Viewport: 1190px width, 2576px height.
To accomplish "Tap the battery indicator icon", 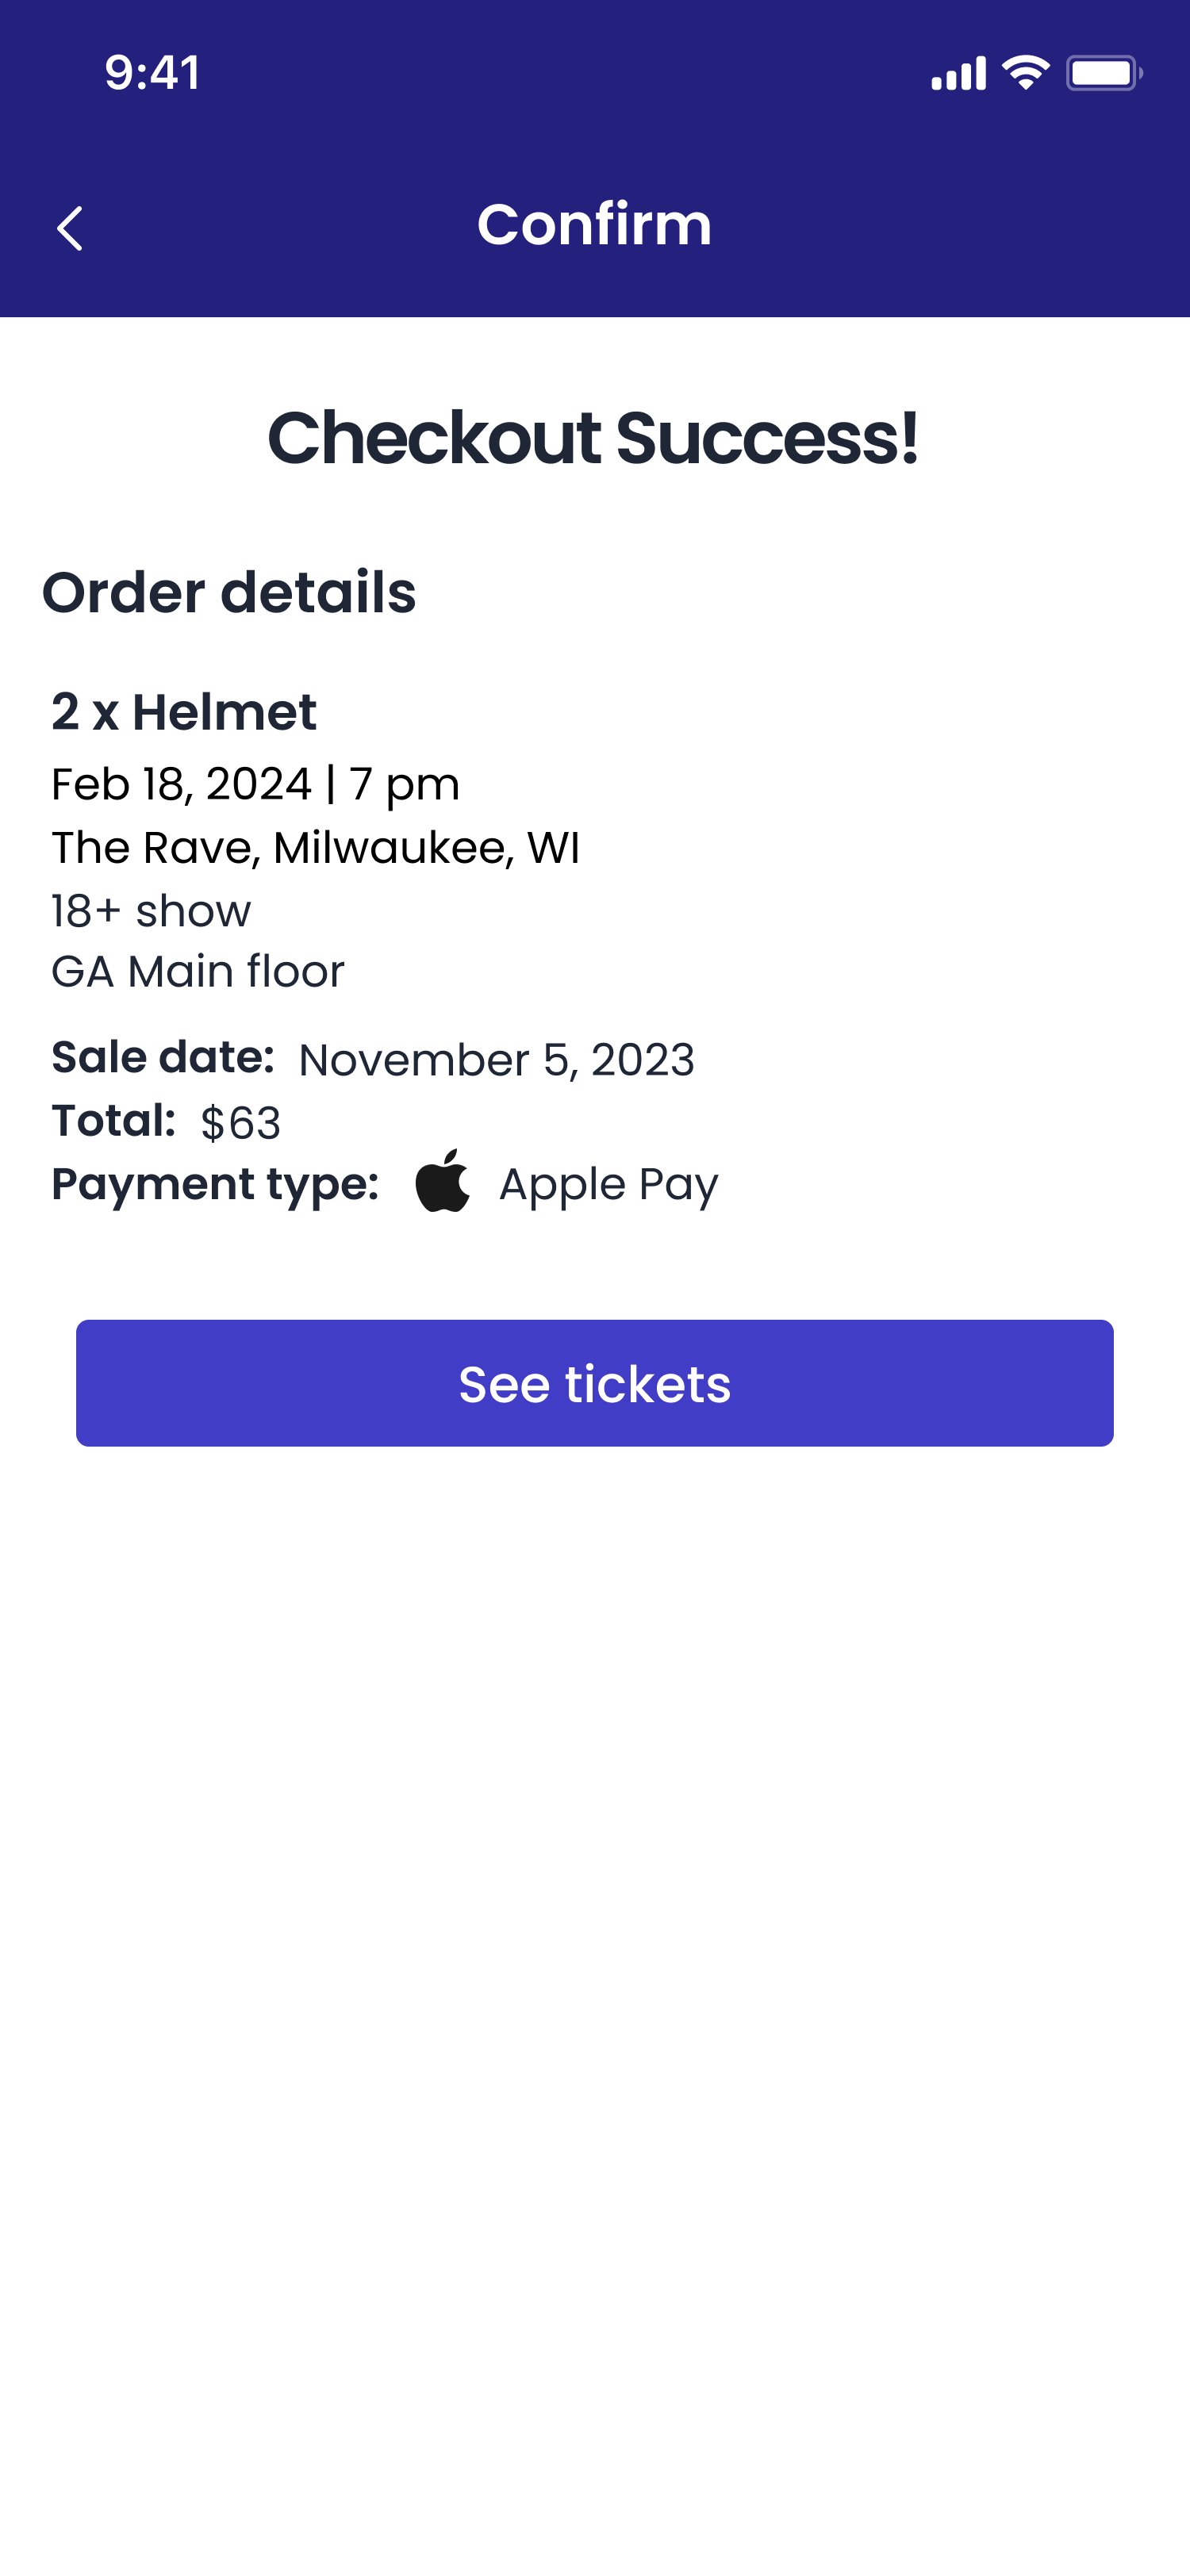I will pyautogui.click(x=1103, y=73).
